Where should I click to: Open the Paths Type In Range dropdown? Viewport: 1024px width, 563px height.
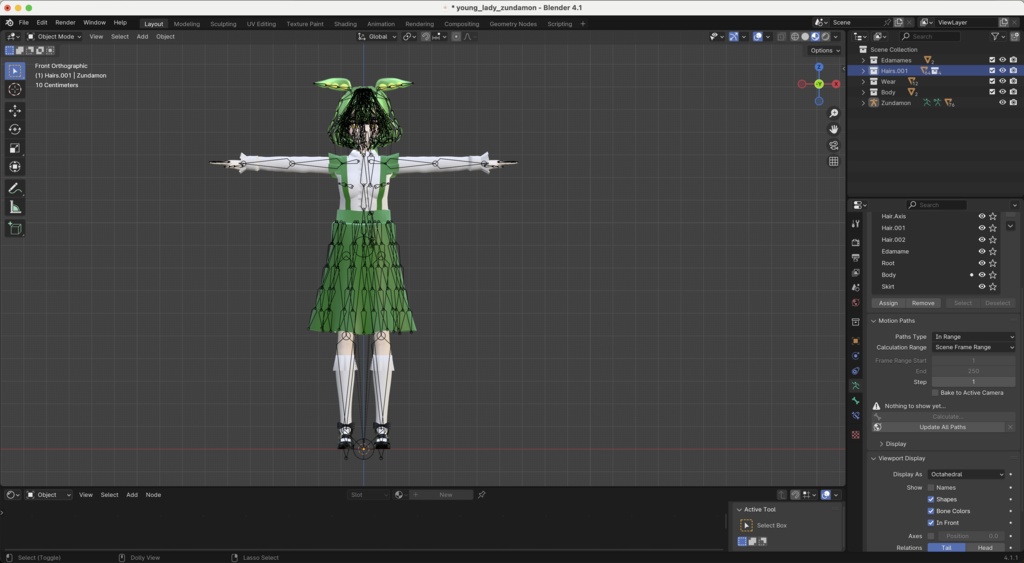point(974,336)
